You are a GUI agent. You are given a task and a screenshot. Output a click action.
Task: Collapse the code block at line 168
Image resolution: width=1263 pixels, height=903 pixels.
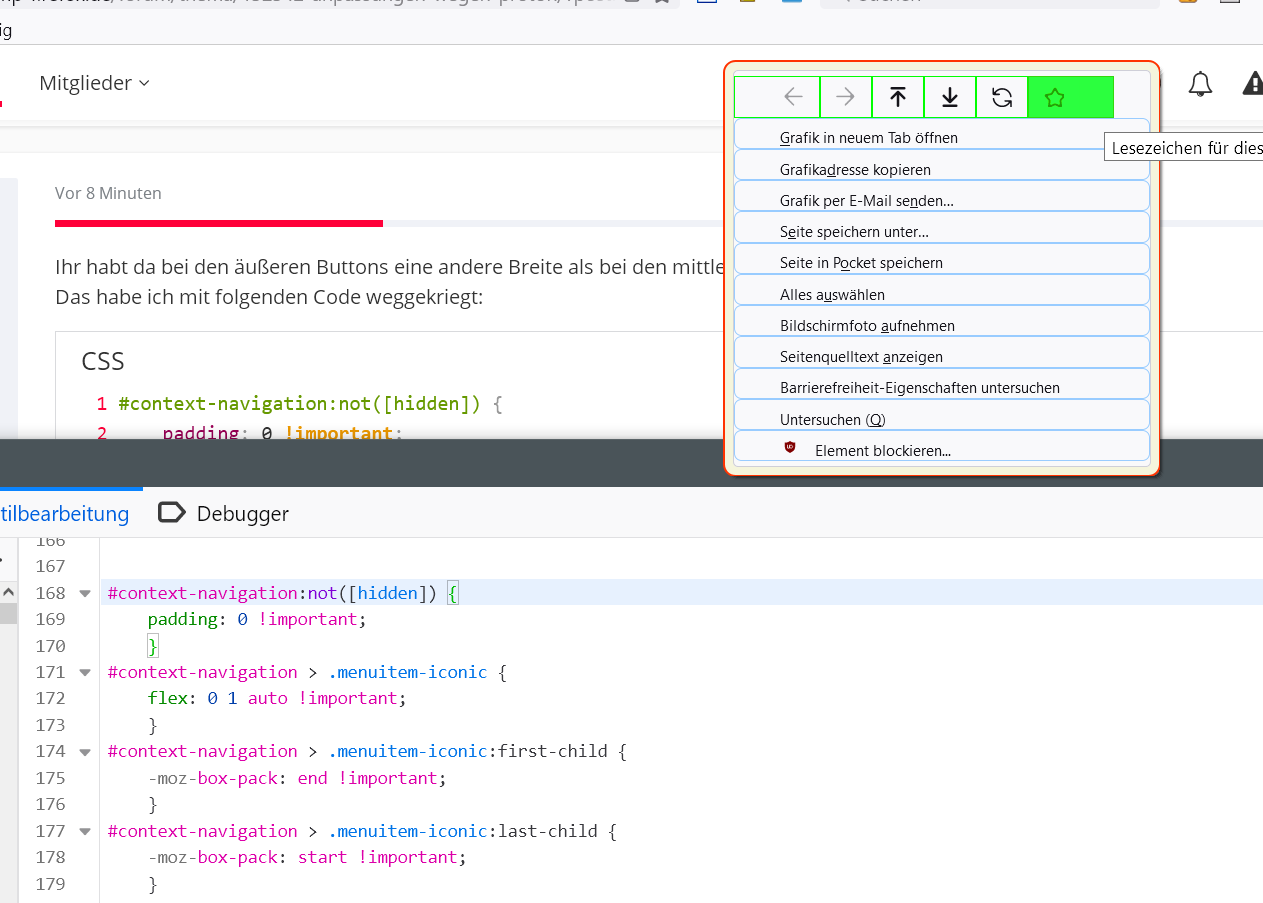[x=85, y=593]
